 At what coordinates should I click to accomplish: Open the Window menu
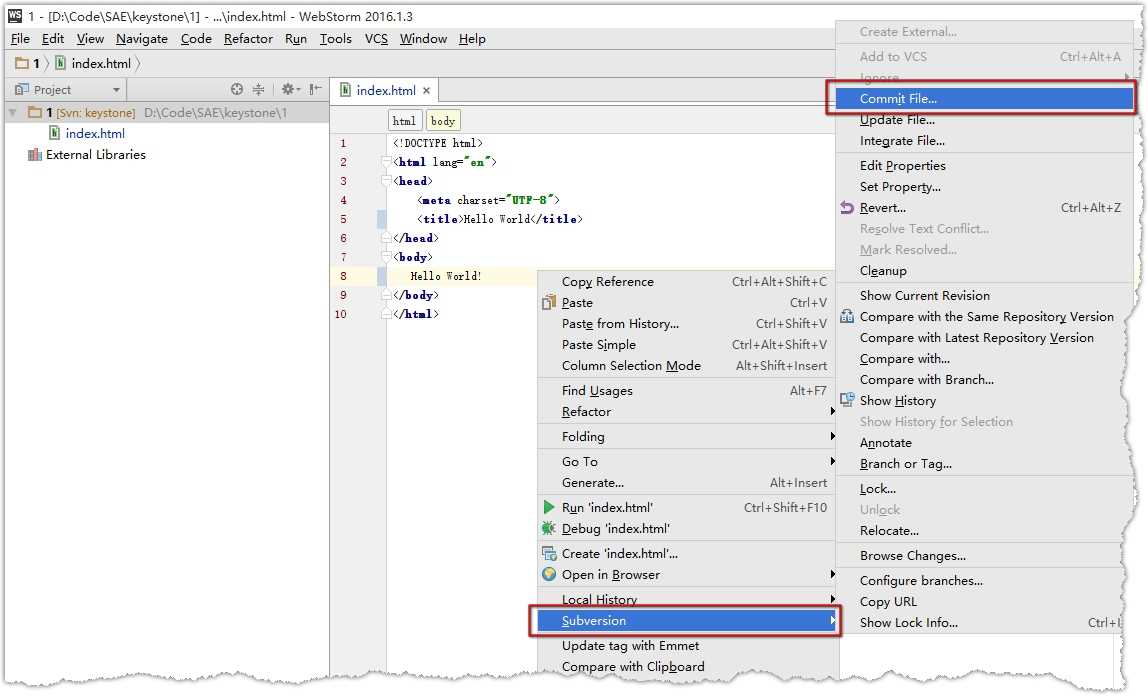(x=423, y=39)
